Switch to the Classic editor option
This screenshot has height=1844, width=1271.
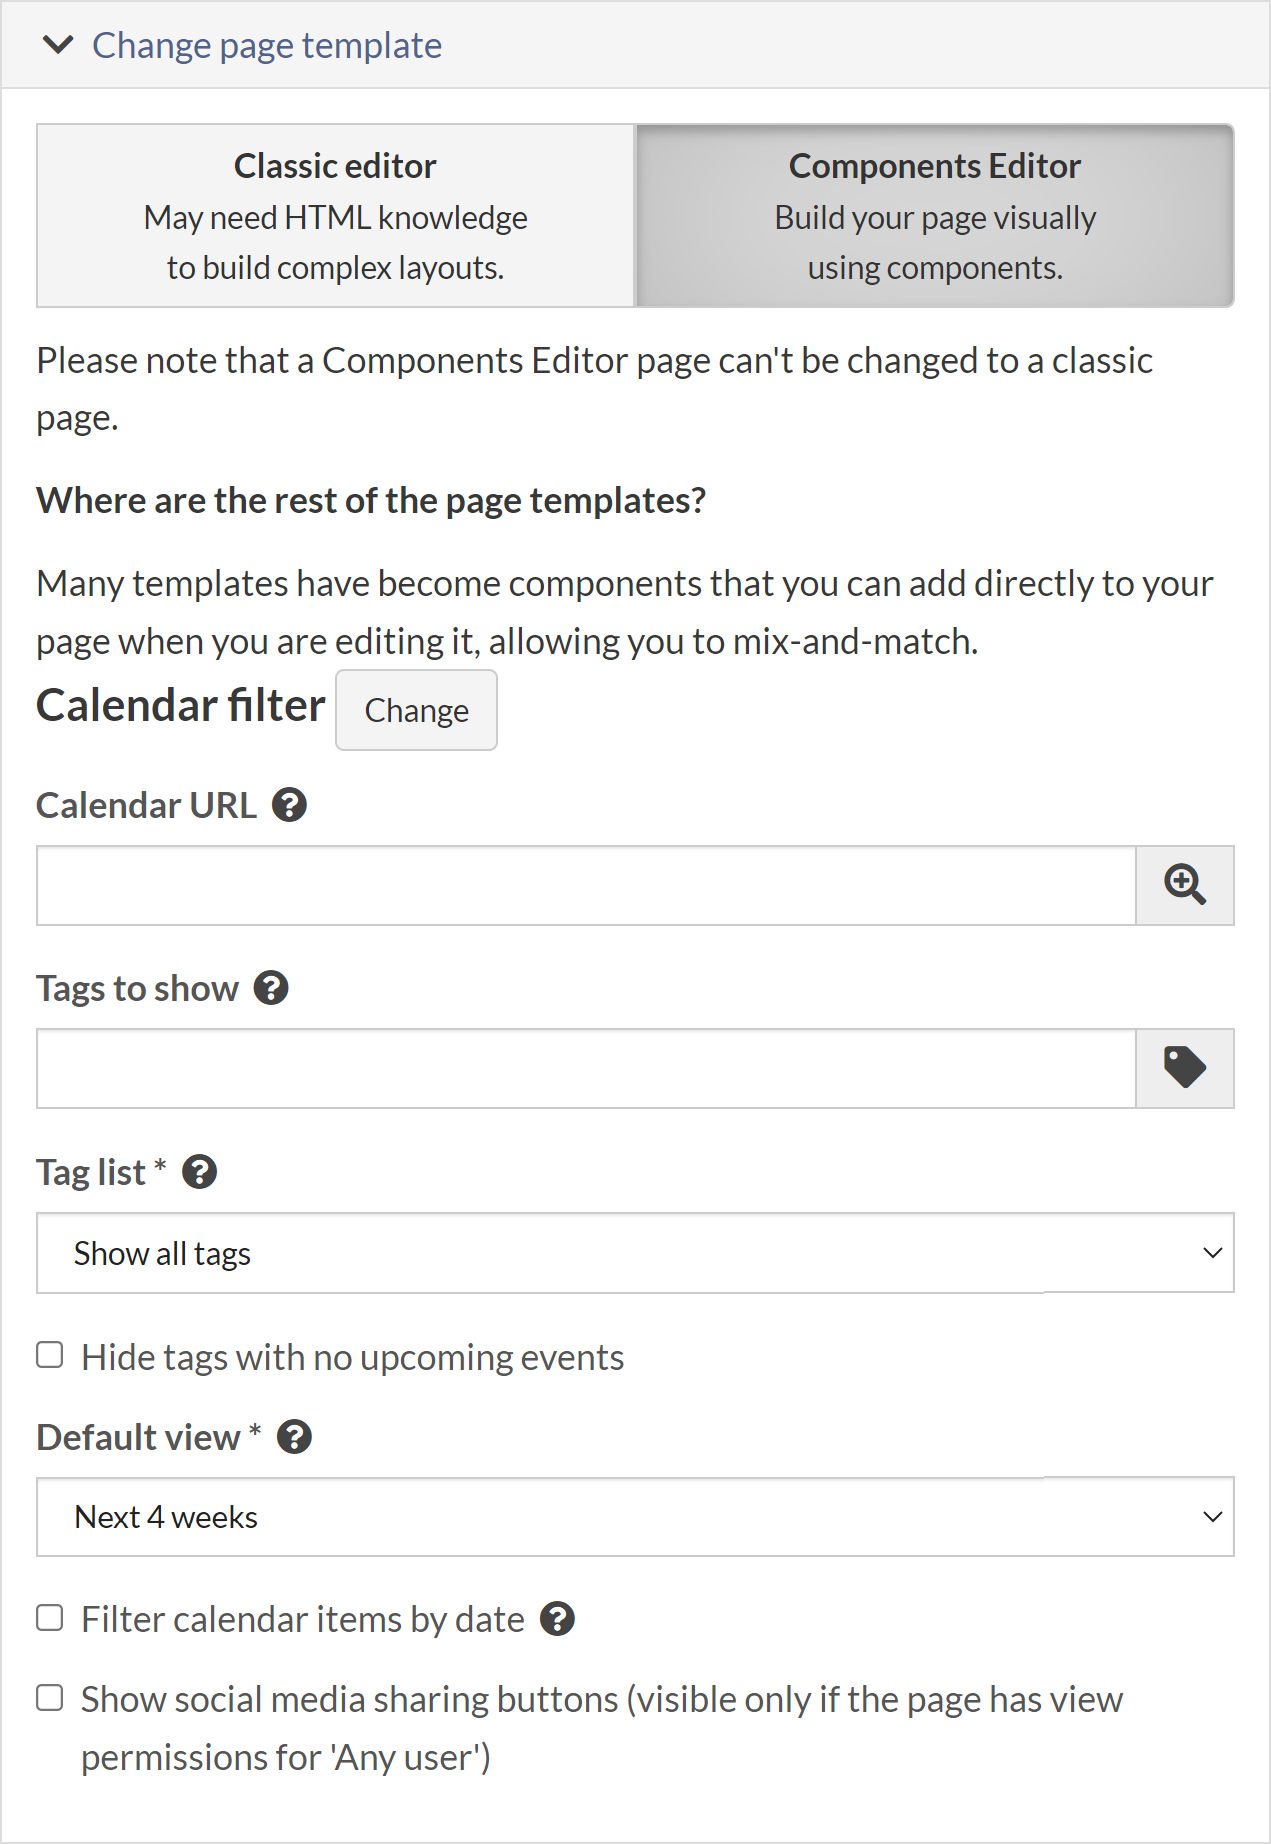tap(335, 215)
